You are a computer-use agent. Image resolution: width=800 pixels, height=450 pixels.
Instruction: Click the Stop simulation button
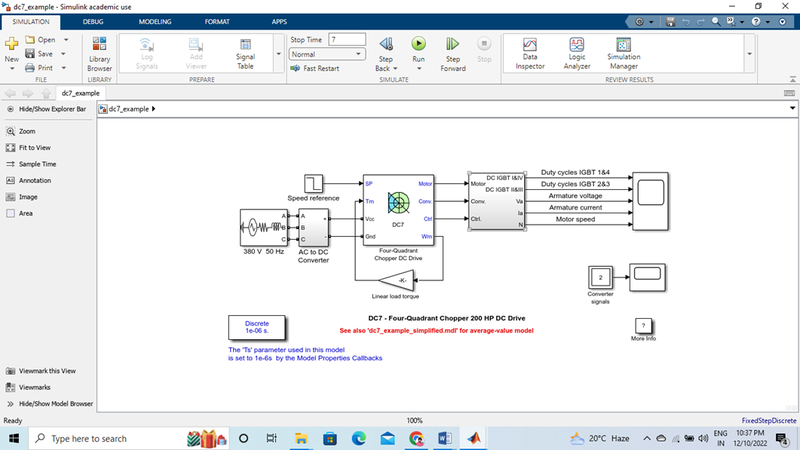click(484, 51)
